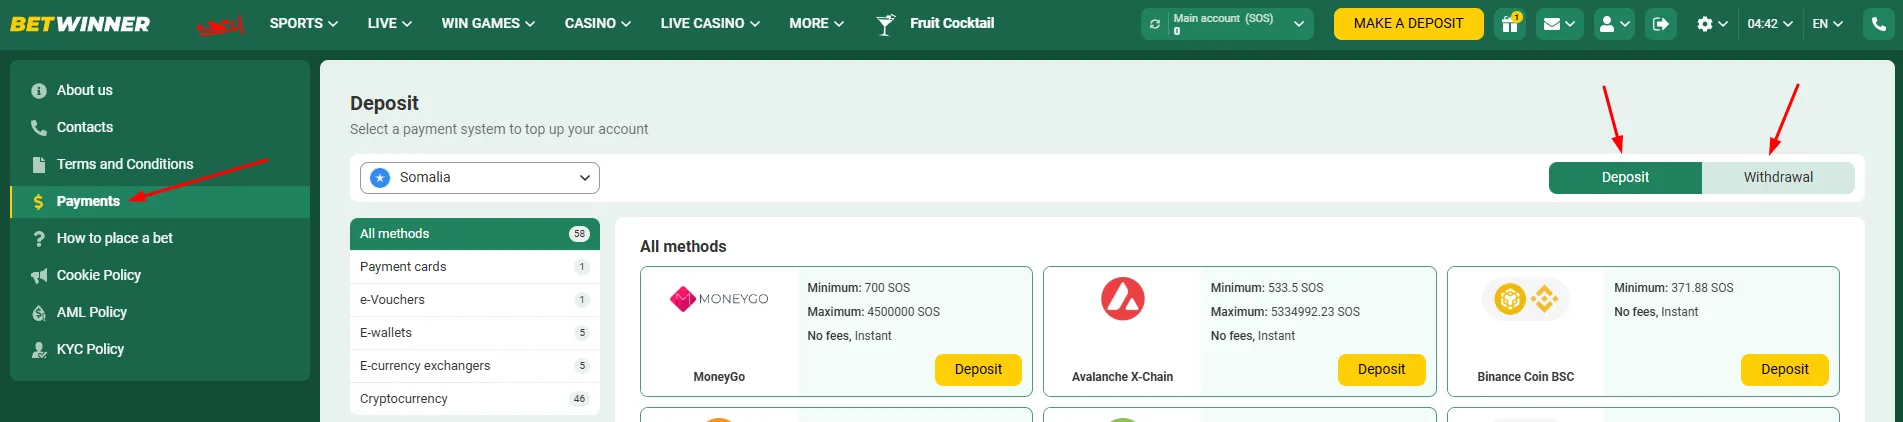Open the Contacts link
The height and width of the screenshot is (422, 1903).
[85, 128]
